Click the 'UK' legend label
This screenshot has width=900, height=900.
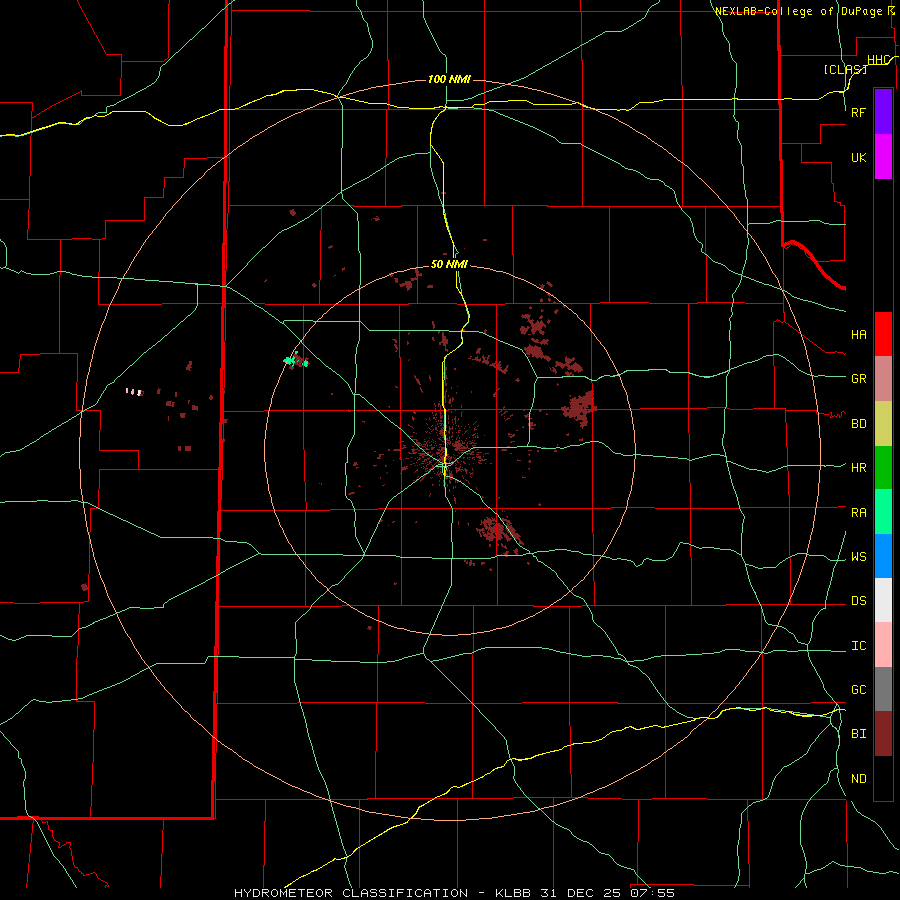(x=859, y=158)
